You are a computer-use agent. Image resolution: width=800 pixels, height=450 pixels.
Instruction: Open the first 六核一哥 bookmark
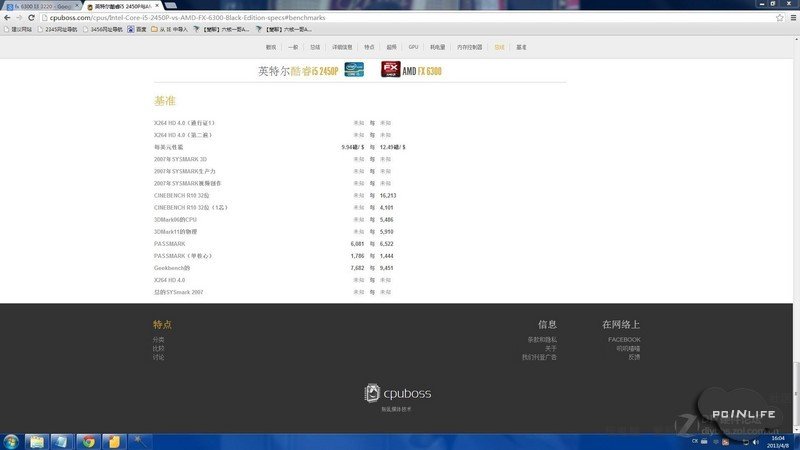point(221,30)
